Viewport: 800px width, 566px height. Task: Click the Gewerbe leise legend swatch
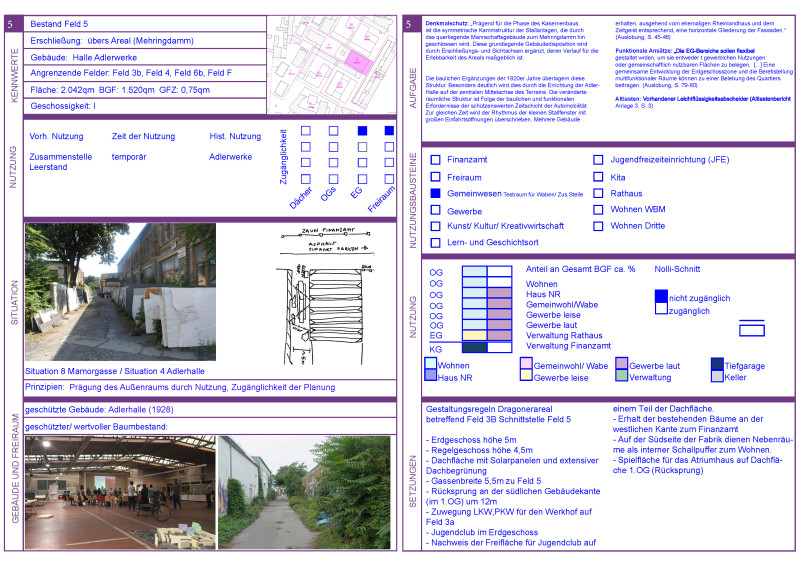coord(526,375)
